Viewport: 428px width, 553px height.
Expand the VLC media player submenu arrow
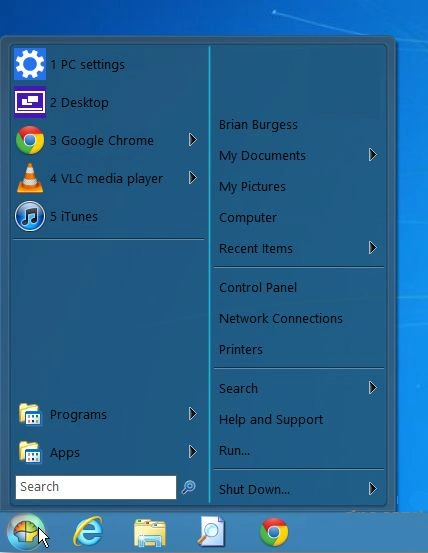pos(192,178)
